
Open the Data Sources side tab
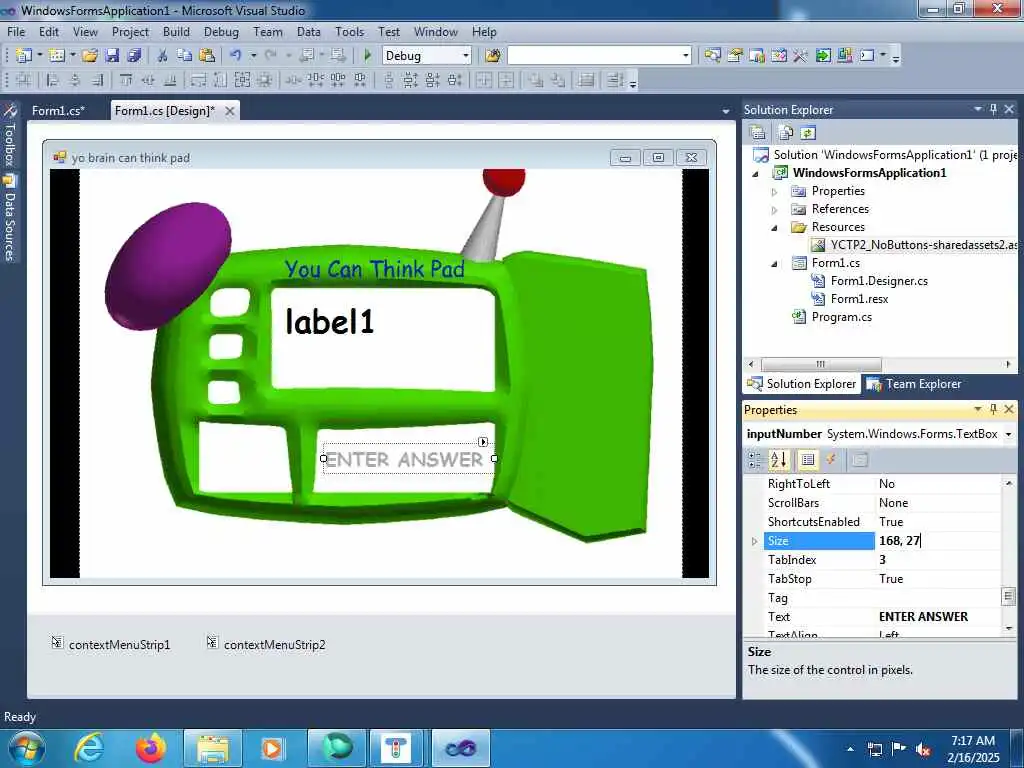click(10, 218)
